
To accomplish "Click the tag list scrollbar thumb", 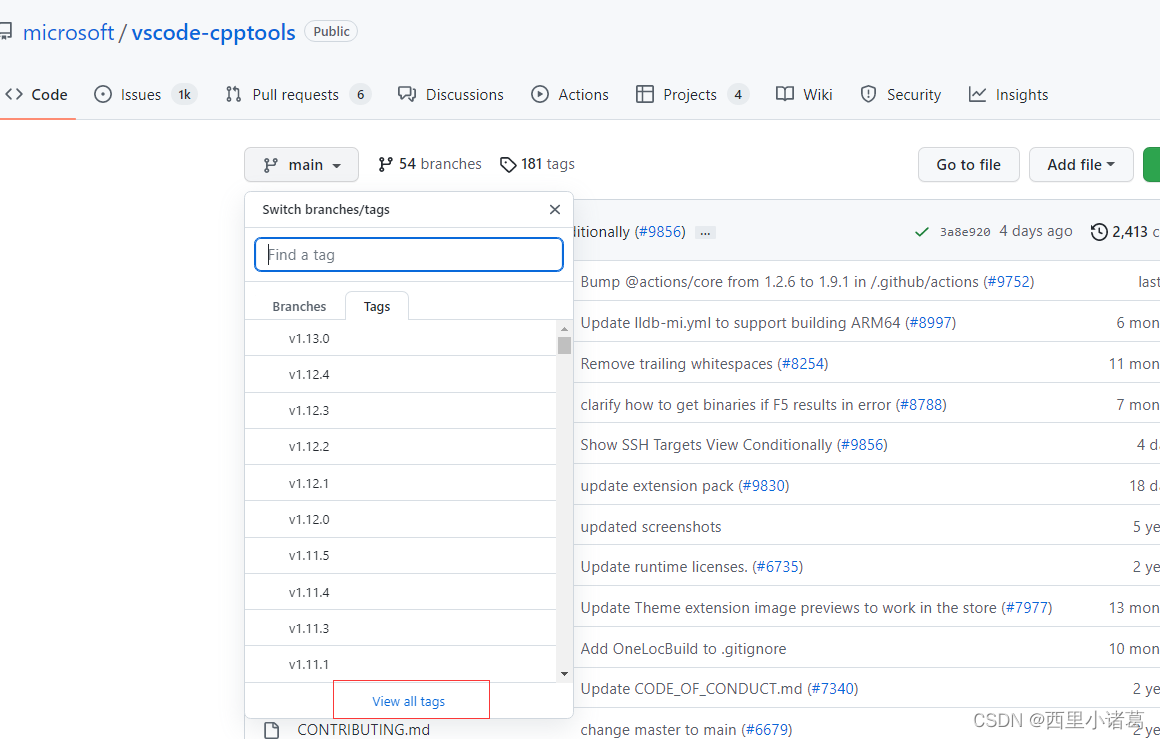I will click(564, 345).
